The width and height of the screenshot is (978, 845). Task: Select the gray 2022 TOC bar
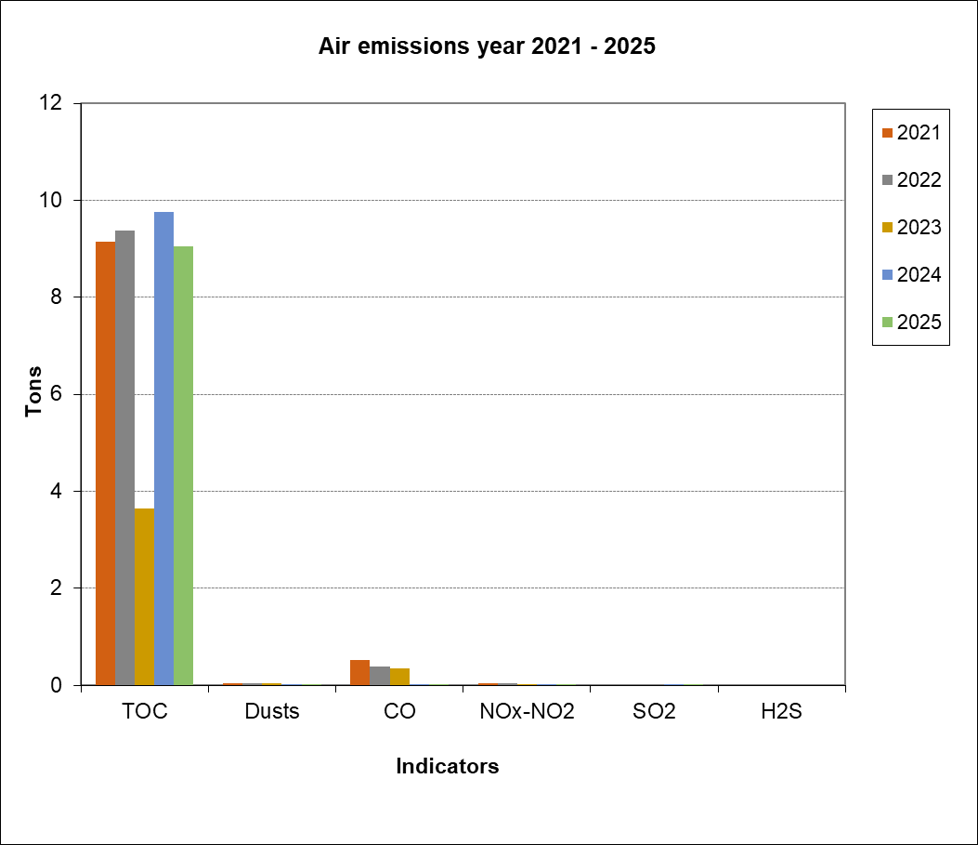[x=125, y=457]
